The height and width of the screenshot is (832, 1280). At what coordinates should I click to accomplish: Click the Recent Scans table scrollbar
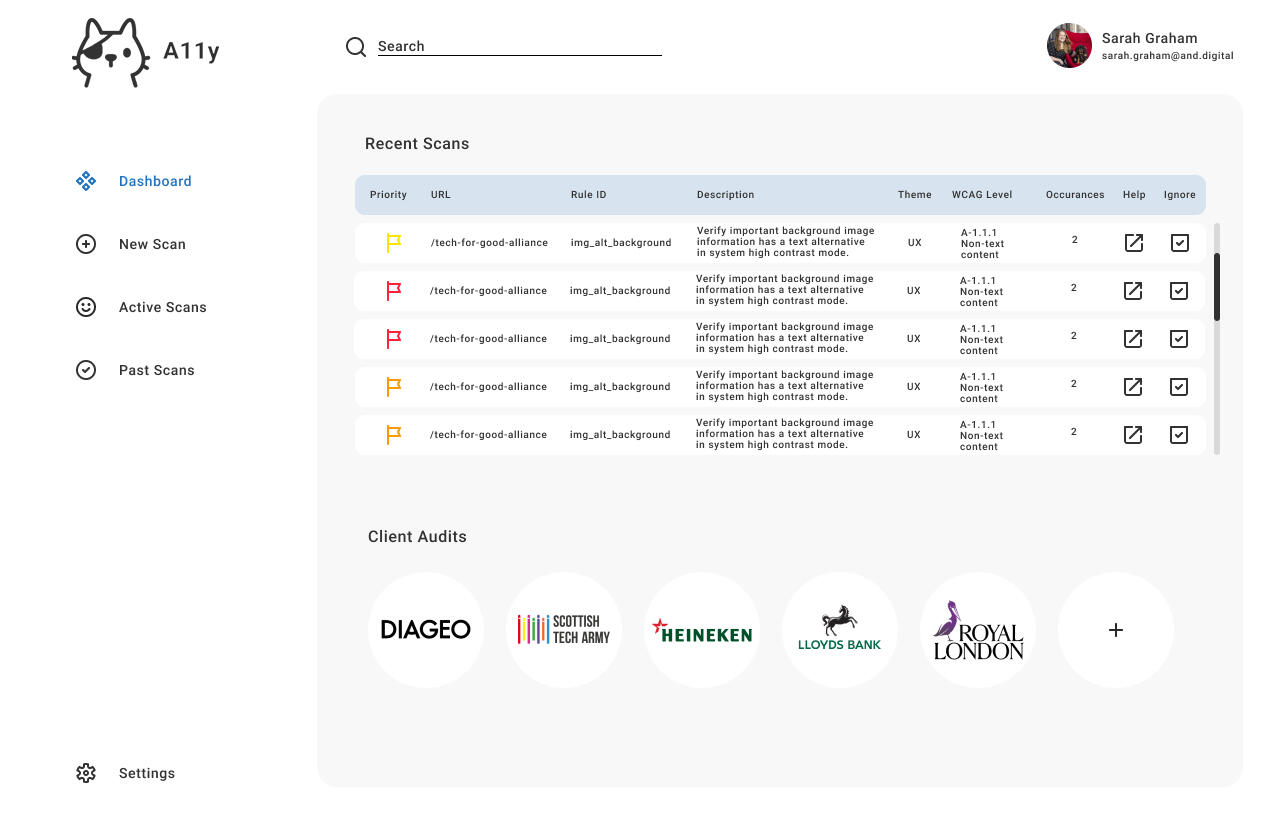(1217, 287)
